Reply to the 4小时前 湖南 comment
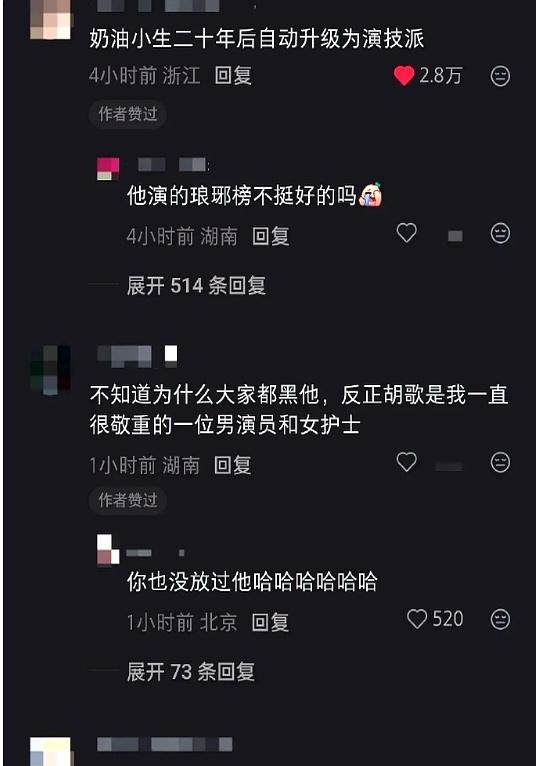 tap(271, 236)
